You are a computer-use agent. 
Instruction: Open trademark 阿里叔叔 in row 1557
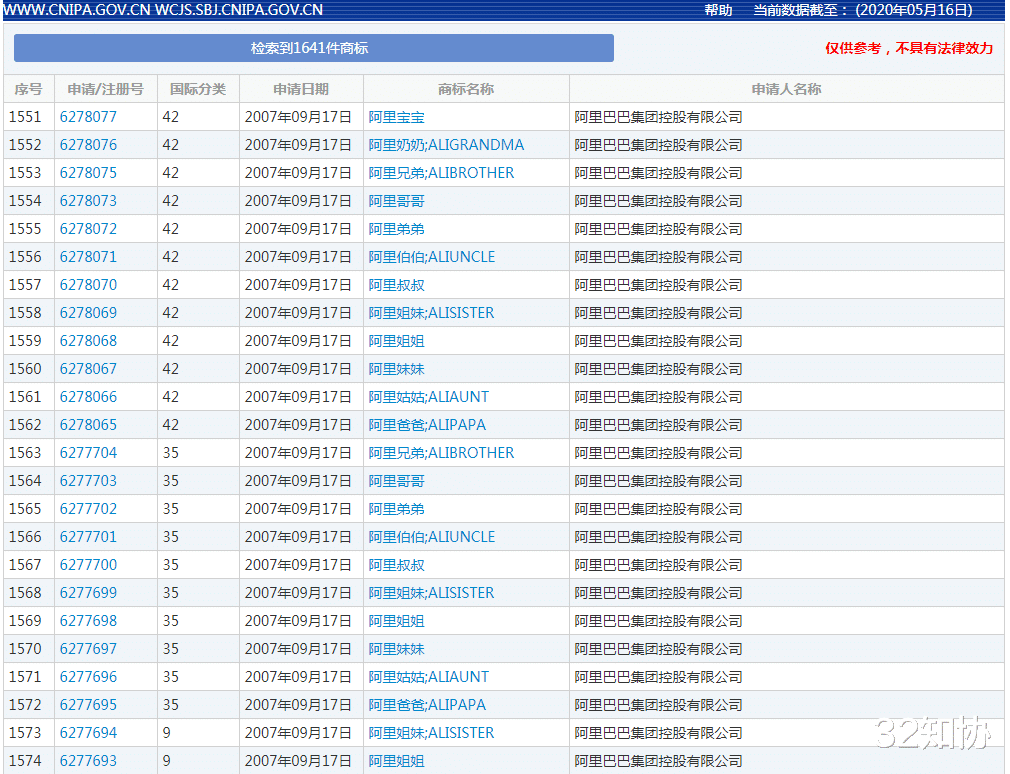pos(396,285)
